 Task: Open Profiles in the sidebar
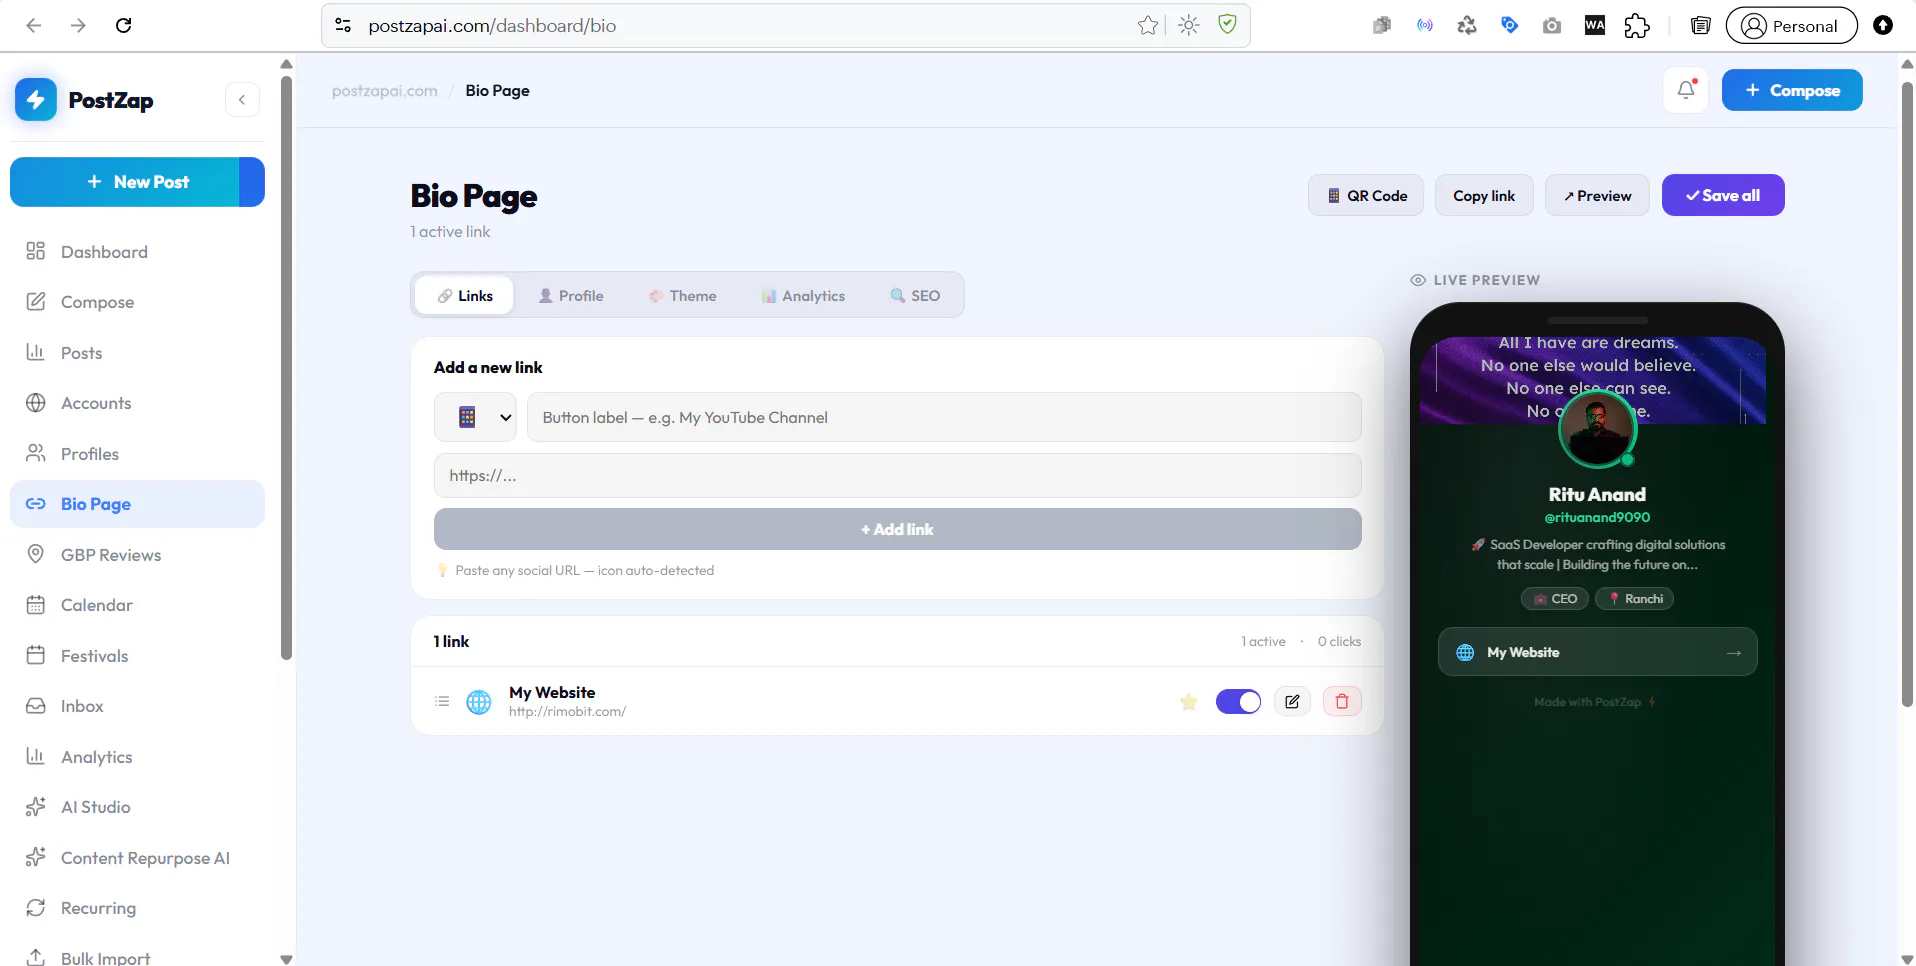pos(137,454)
